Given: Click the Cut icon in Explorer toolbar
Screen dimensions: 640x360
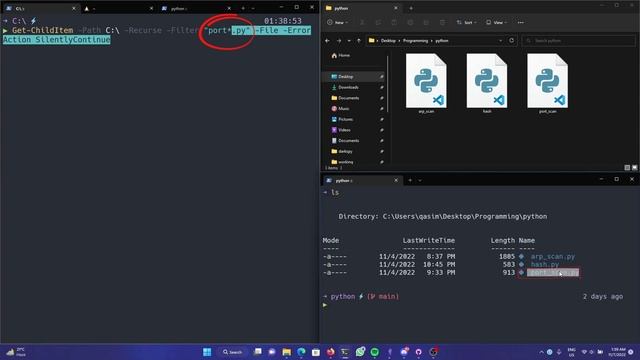Looking at the screenshot, I should coord(362,22).
